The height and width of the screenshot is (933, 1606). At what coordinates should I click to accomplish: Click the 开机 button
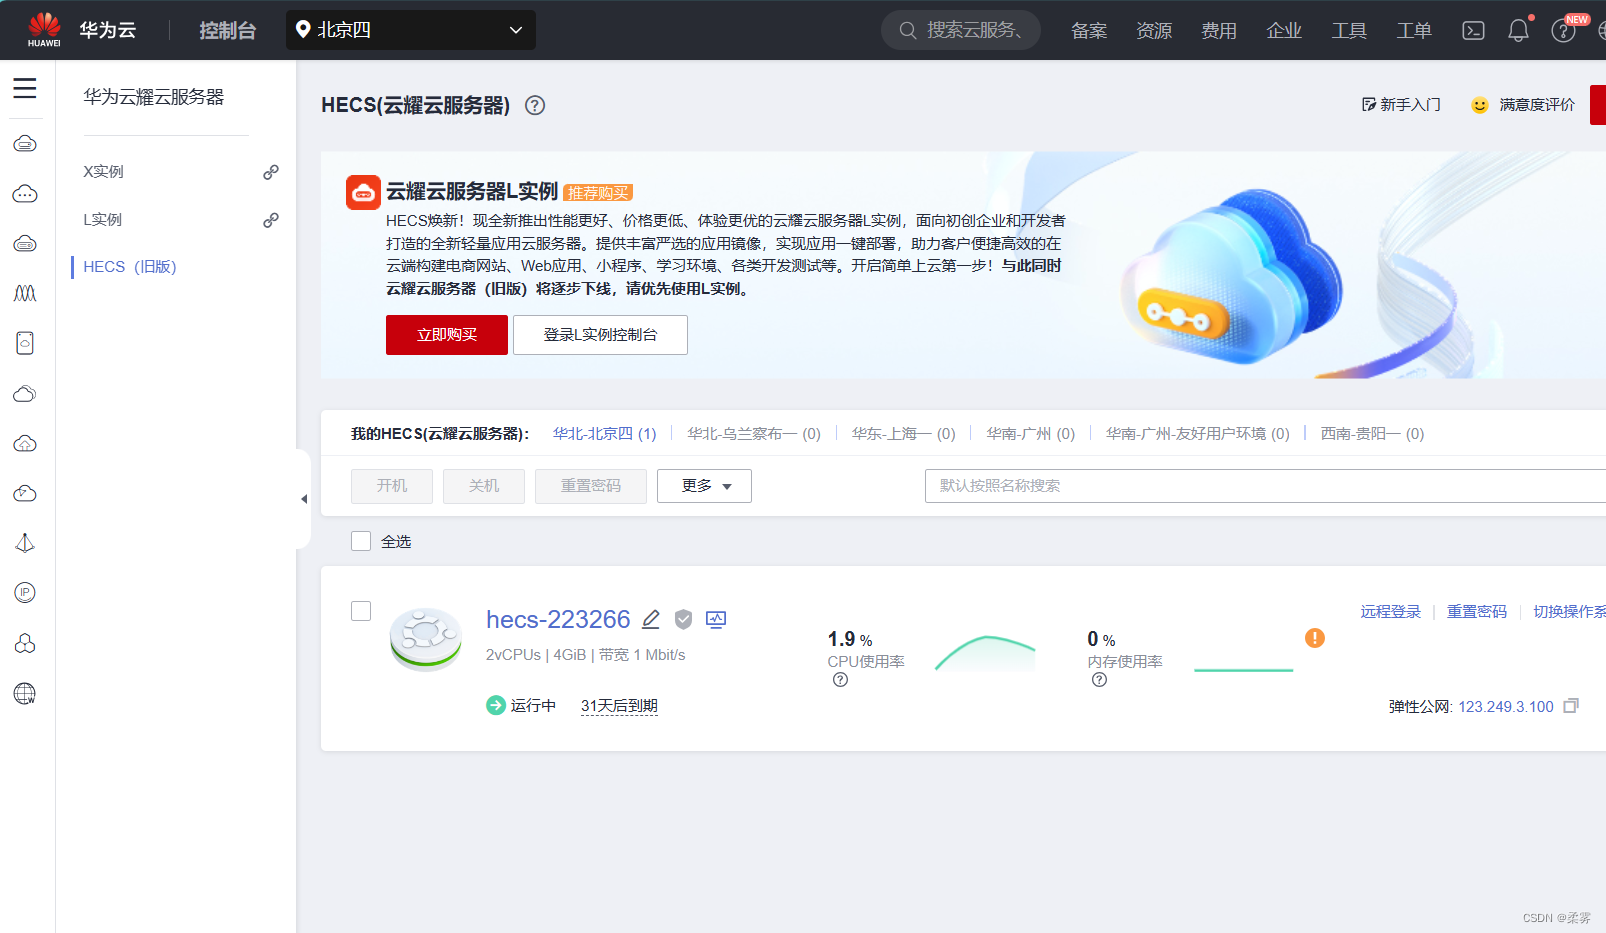(x=392, y=486)
